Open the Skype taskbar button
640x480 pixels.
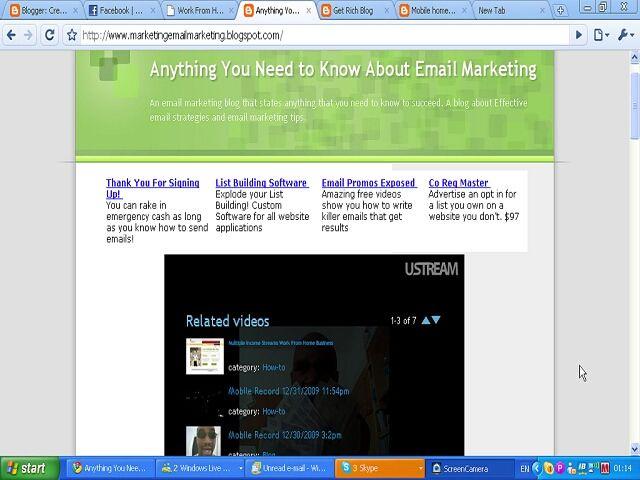[x=381, y=468]
